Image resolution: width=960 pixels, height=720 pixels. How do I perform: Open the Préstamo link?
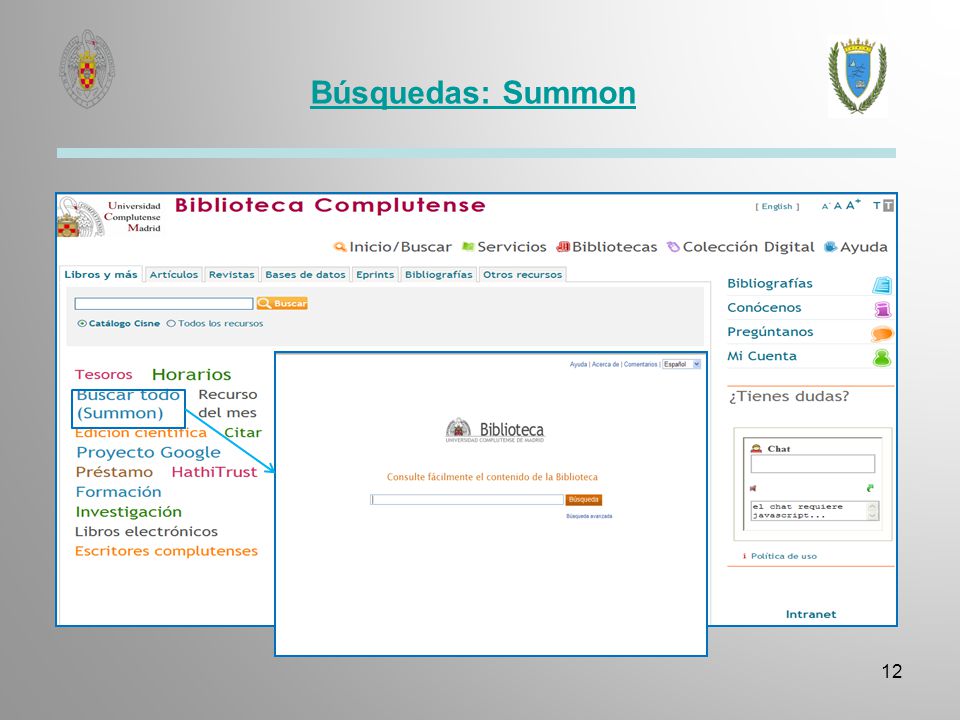click(114, 472)
